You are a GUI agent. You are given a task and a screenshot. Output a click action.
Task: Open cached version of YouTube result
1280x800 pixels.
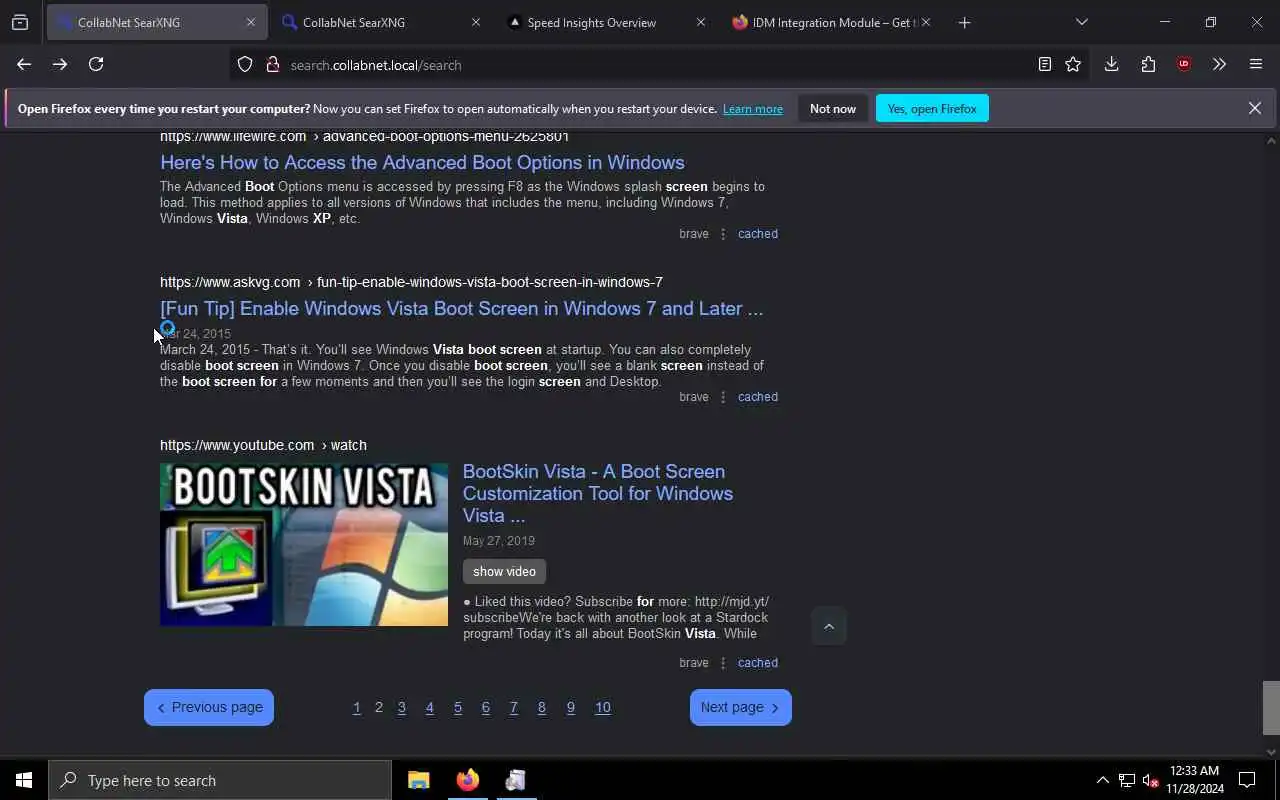pyautogui.click(x=758, y=663)
